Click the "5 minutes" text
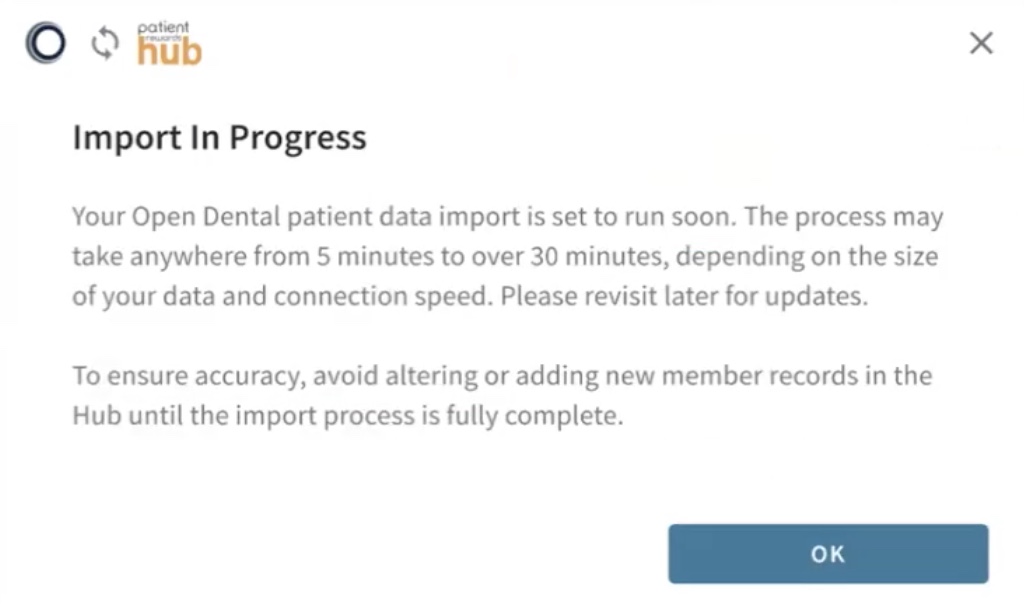 pyautogui.click(x=375, y=257)
